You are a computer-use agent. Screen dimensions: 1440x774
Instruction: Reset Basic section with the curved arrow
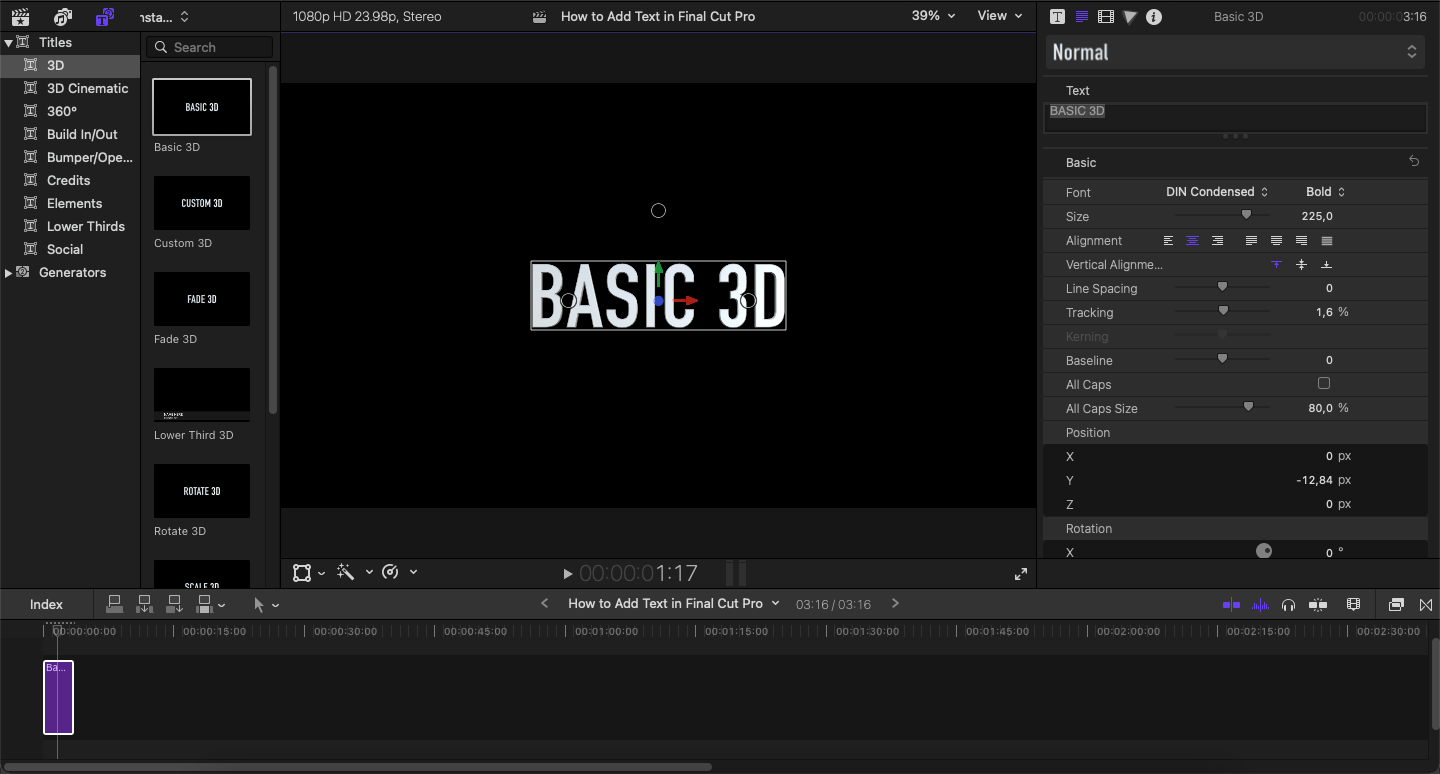point(1414,161)
